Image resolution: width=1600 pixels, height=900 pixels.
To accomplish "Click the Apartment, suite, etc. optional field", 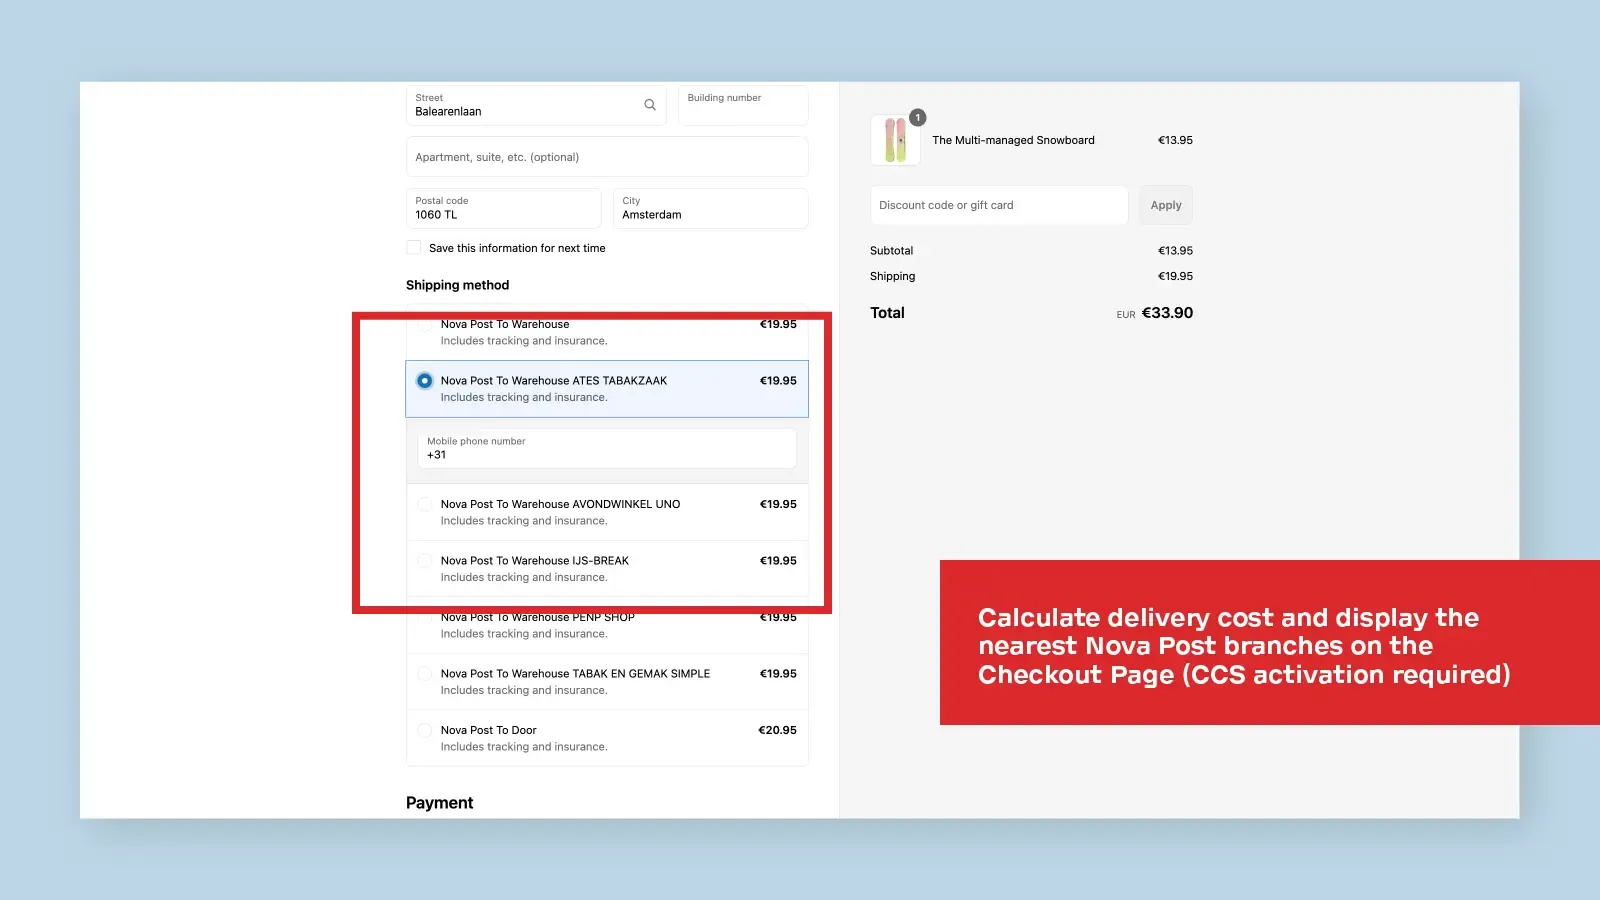I will point(606,156).
